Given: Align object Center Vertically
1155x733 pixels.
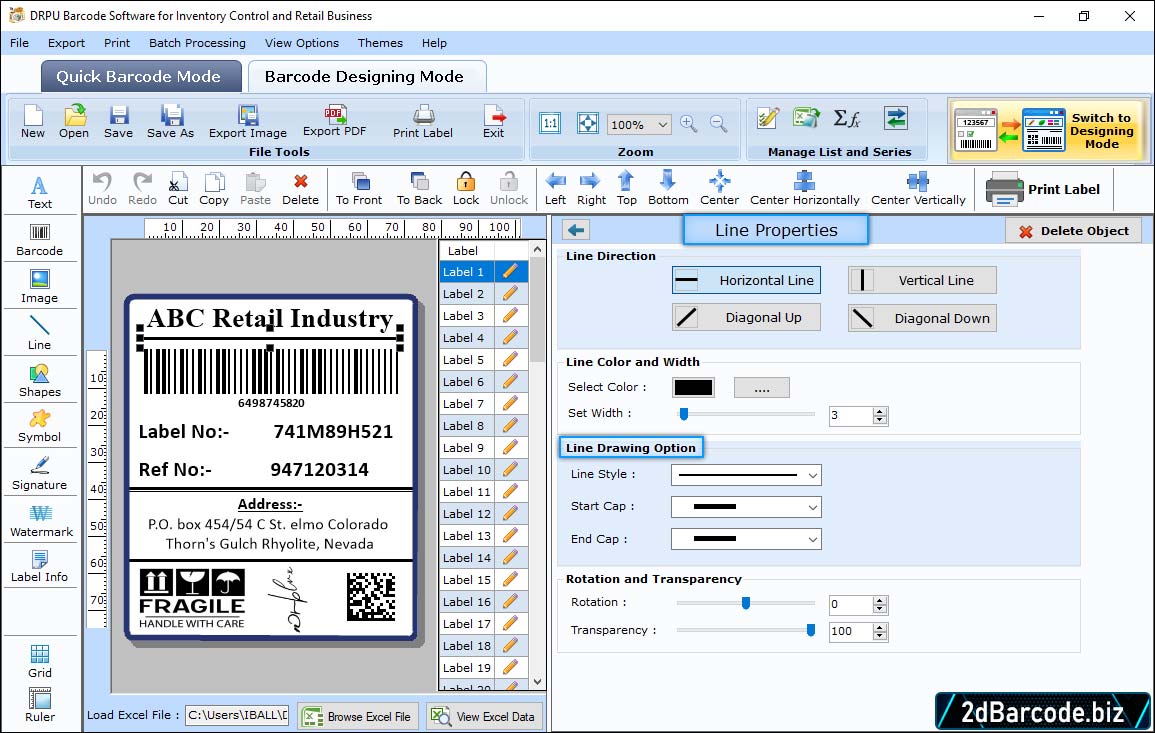Looking at the screenshot, I should pyautogui.click(x=918, y=189).
